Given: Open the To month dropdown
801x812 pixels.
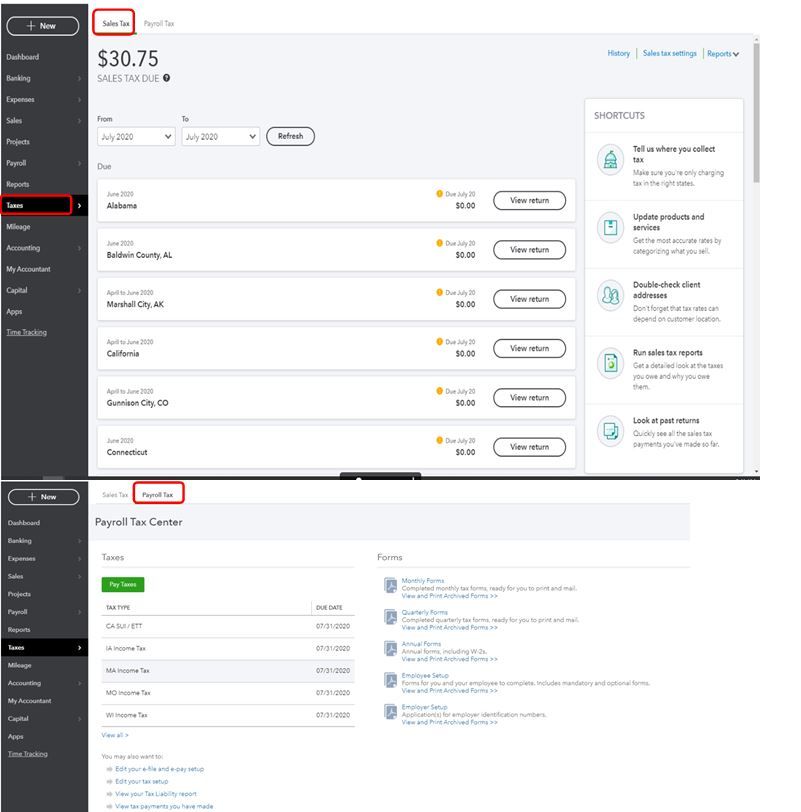Looking at the screenshot, I should point(221,137).
